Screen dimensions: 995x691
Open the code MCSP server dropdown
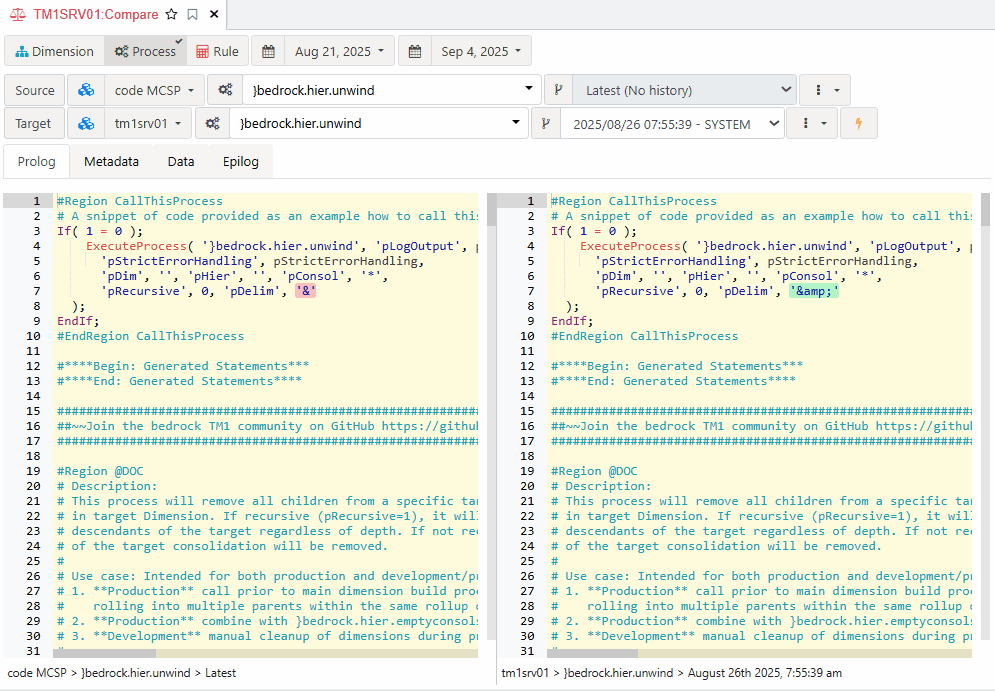pyautogui.click(x=154, y=90)
